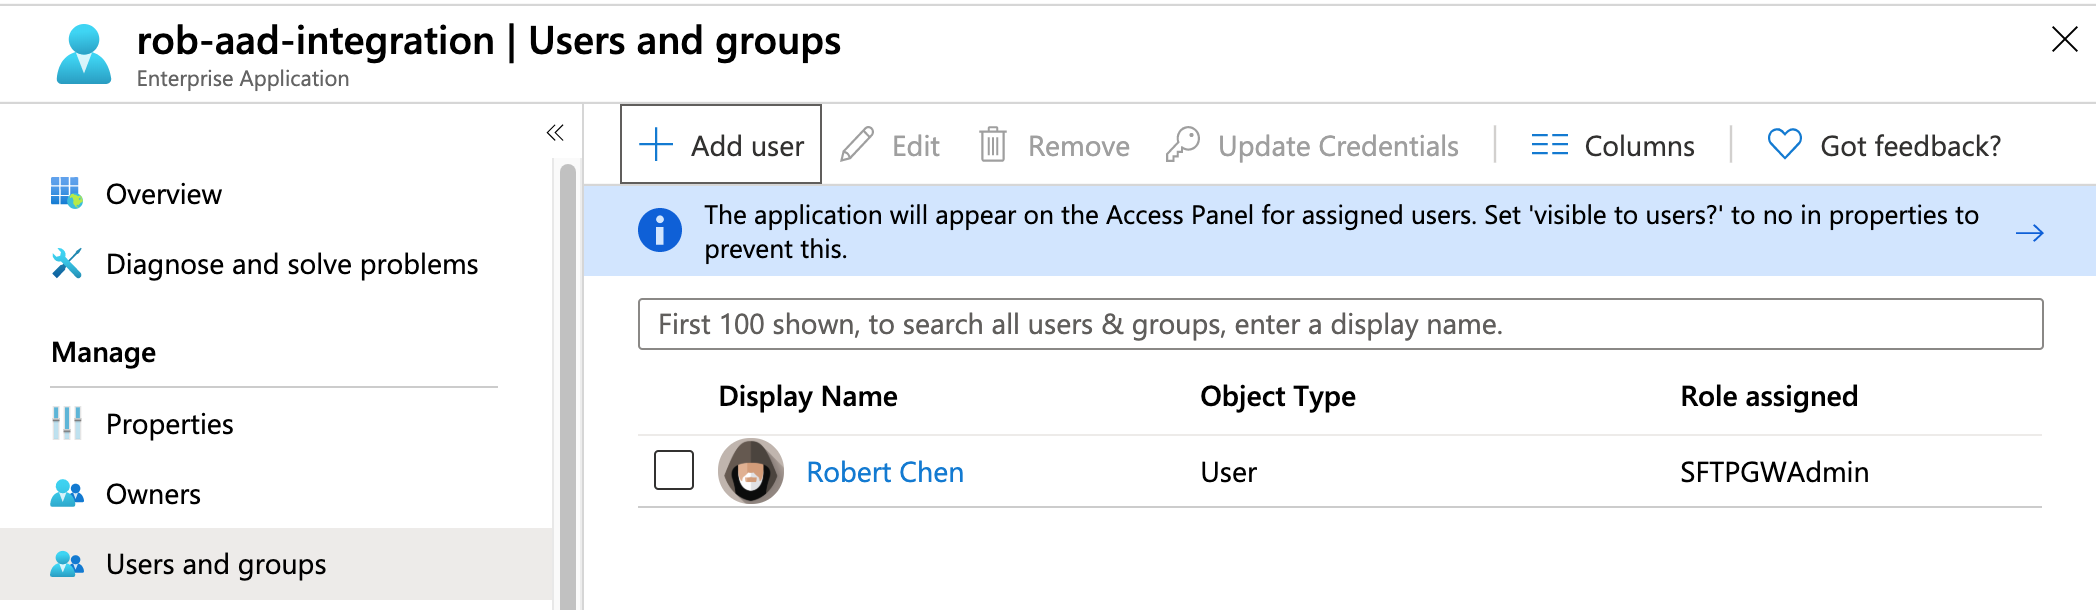Click the sidebar vertical scrollbar

[x=567, y=385]
